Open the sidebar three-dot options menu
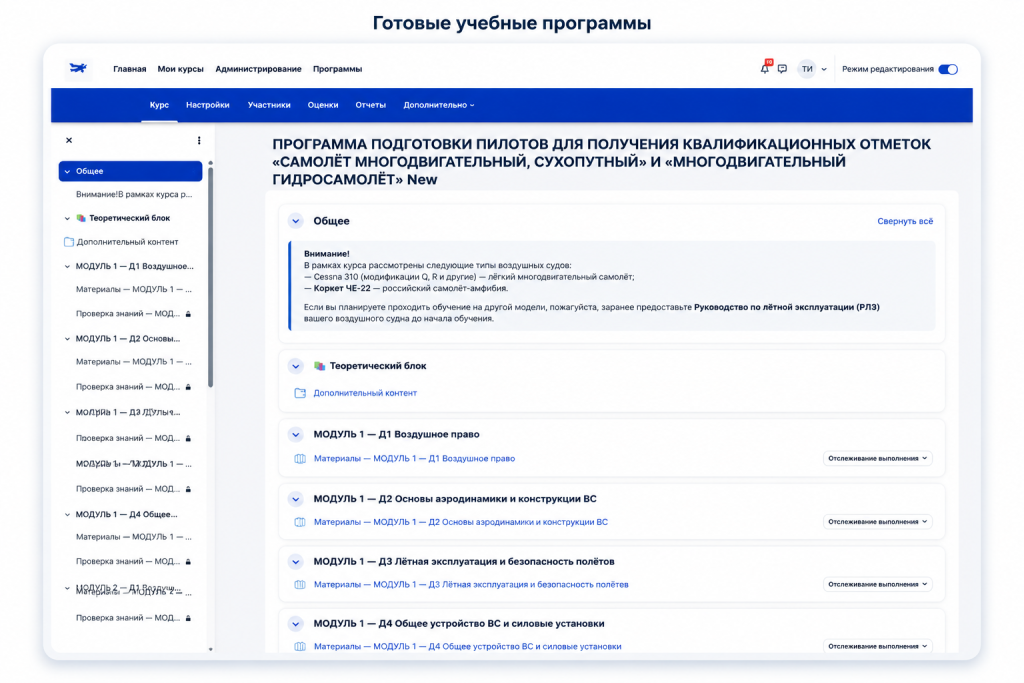 click(199, 140)
